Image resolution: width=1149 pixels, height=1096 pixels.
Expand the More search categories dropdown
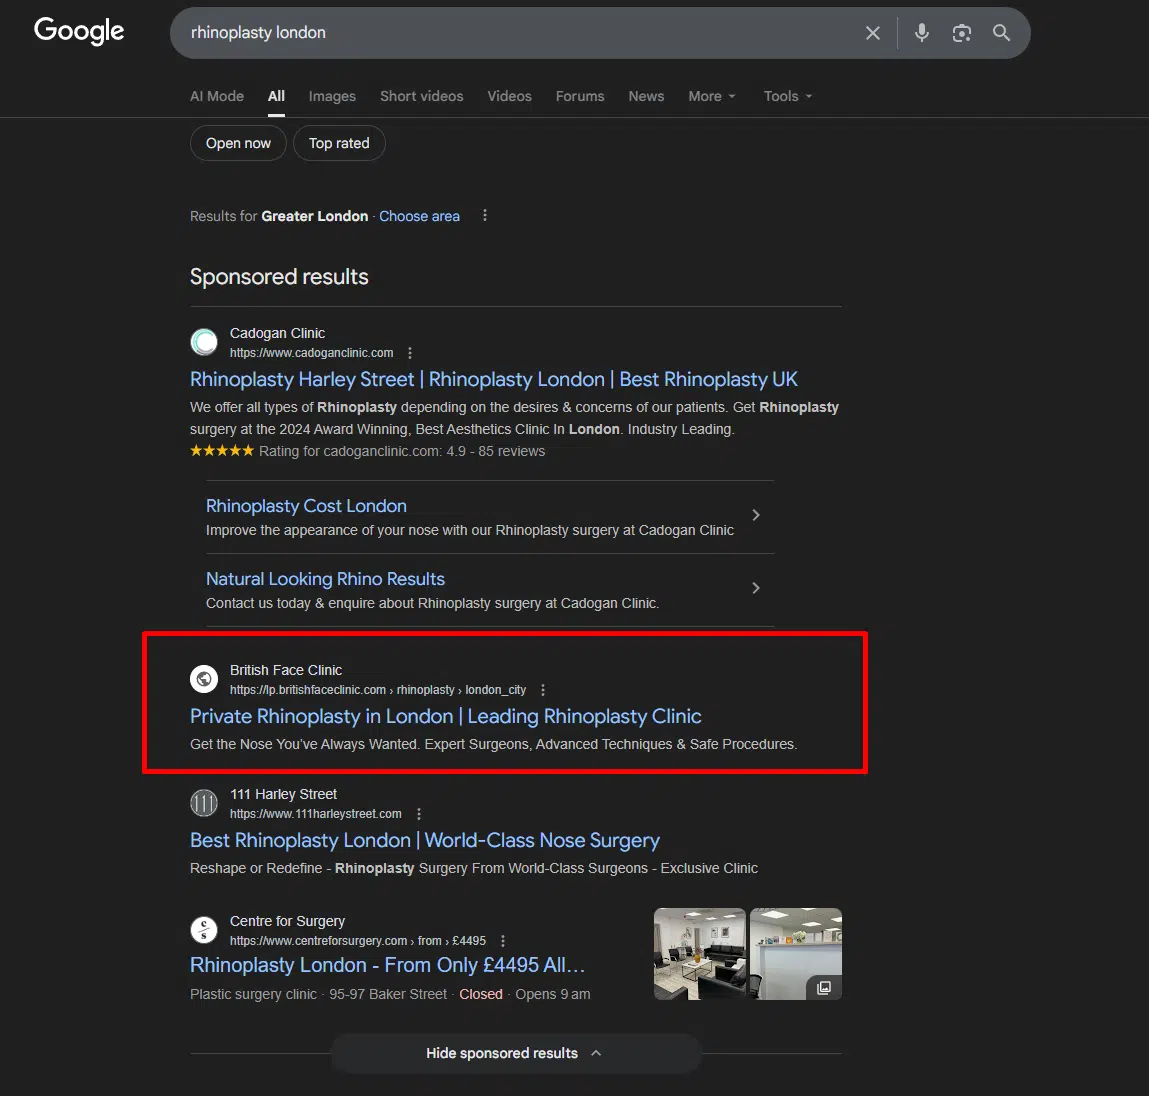click(711, 96)
